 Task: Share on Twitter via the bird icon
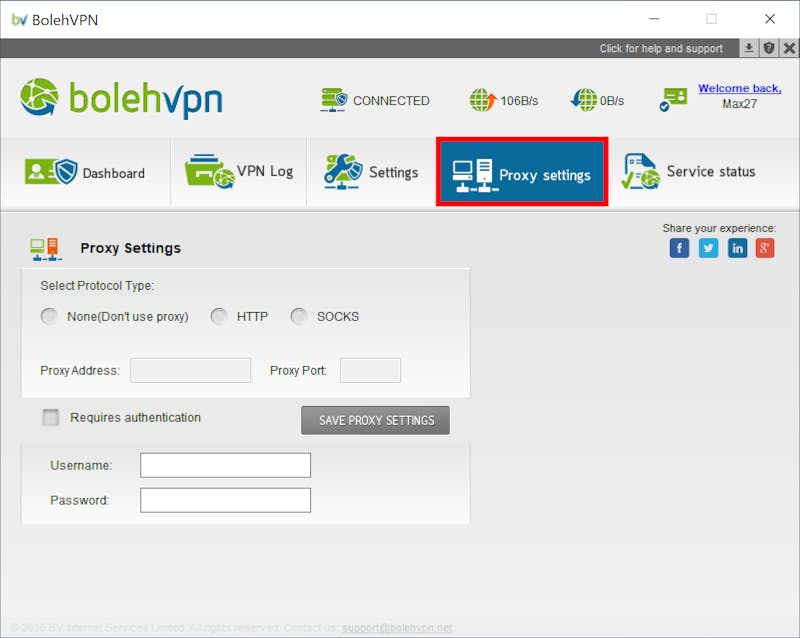(x=708, y=248)
